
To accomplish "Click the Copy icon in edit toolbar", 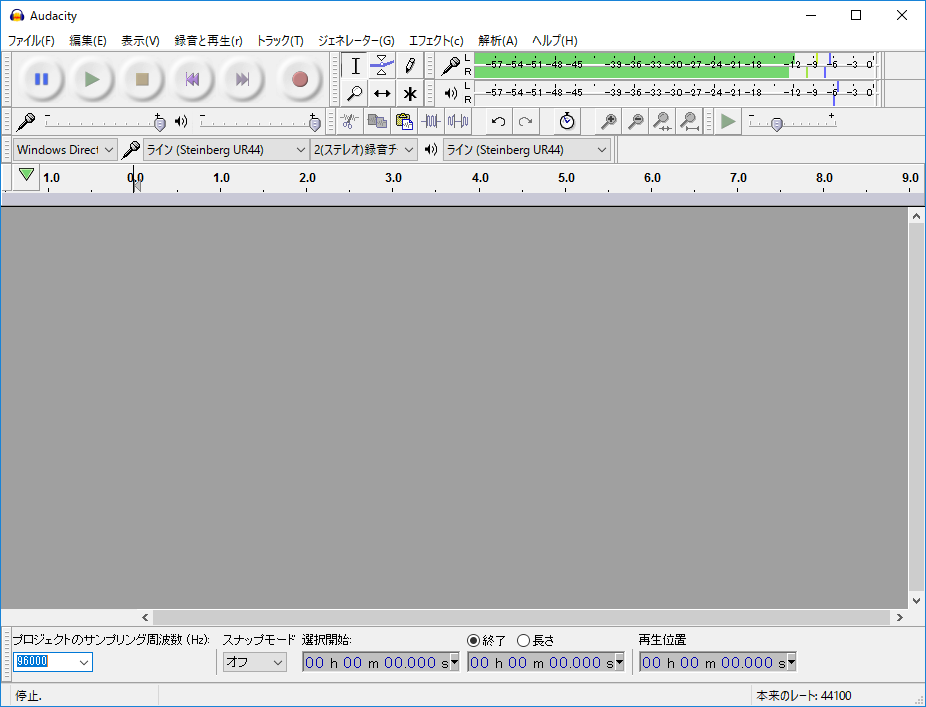I will (x=377, y=122).
